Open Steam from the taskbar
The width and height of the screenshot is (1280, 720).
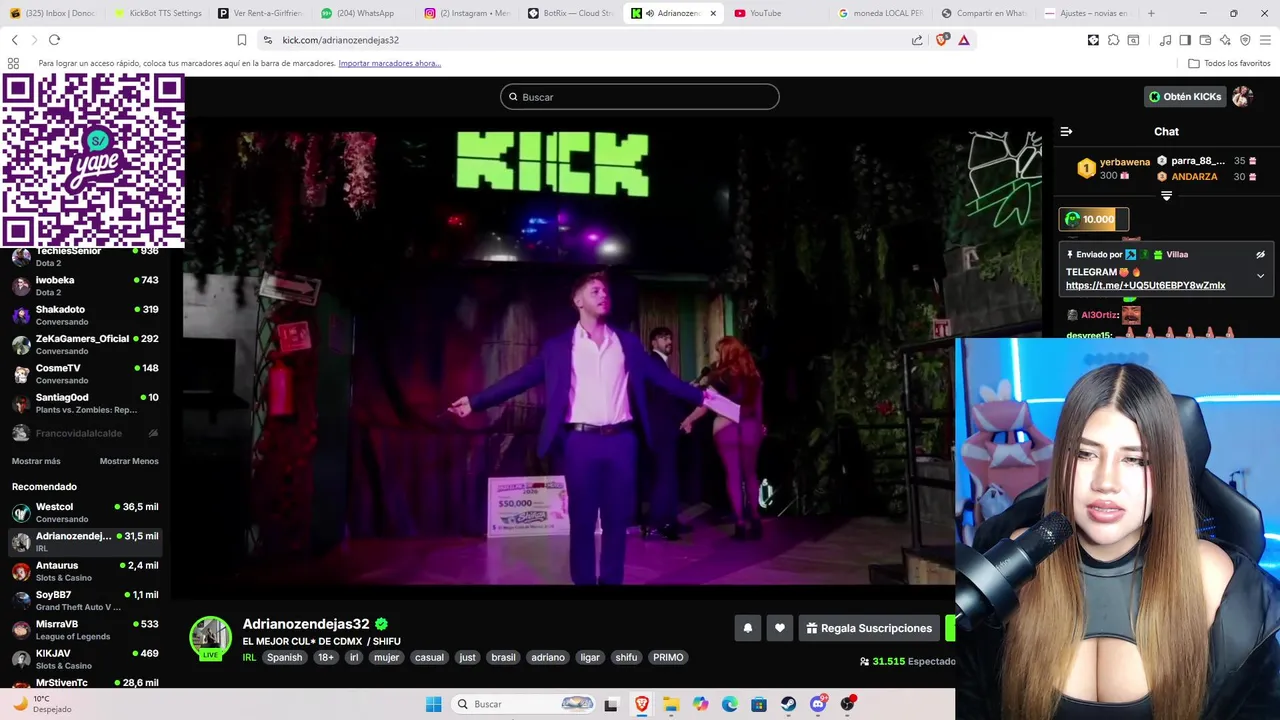coord(788,704)
